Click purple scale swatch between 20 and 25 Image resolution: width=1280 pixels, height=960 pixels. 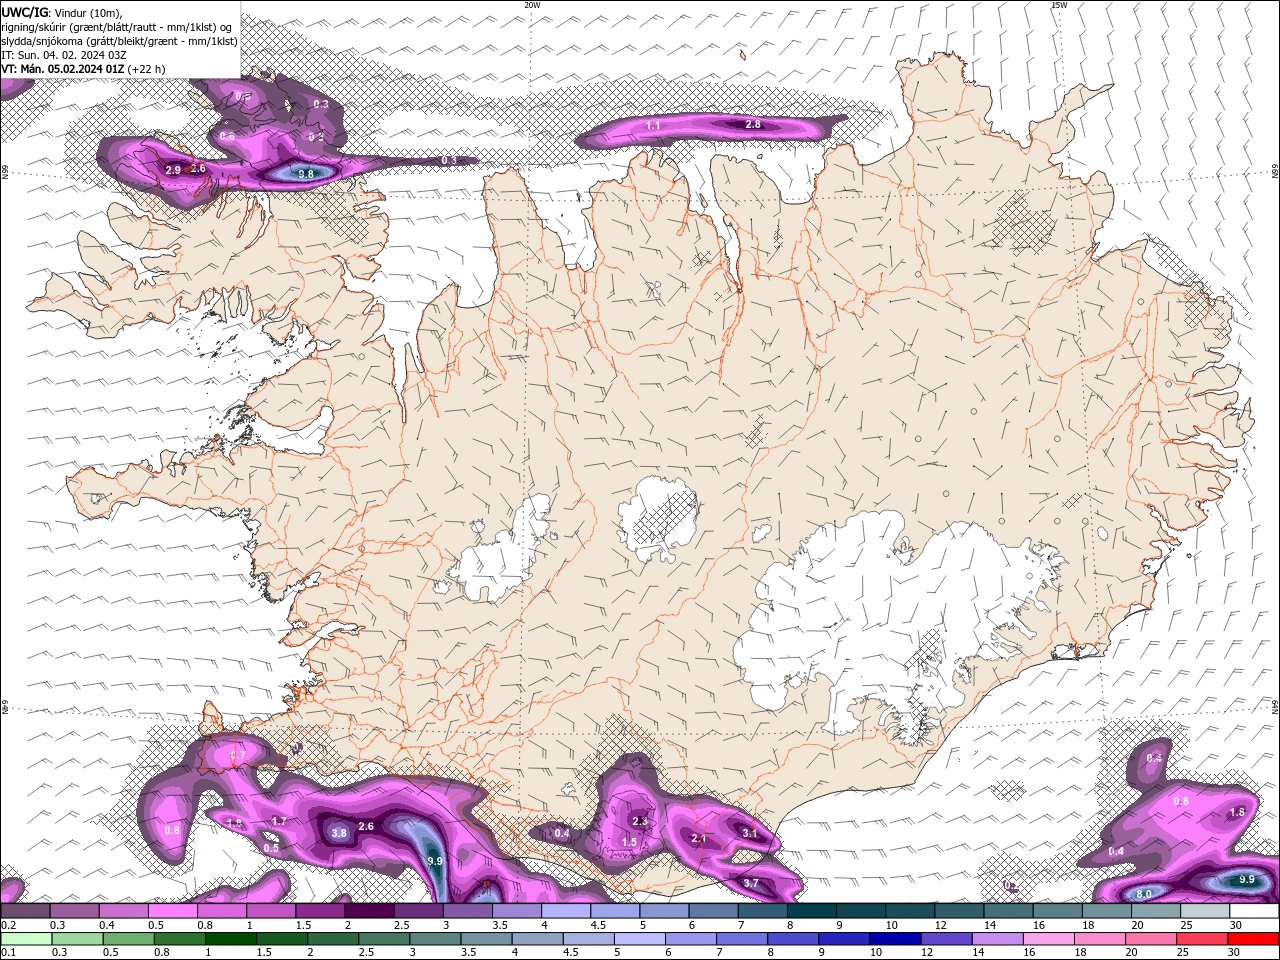(1156, 911)
